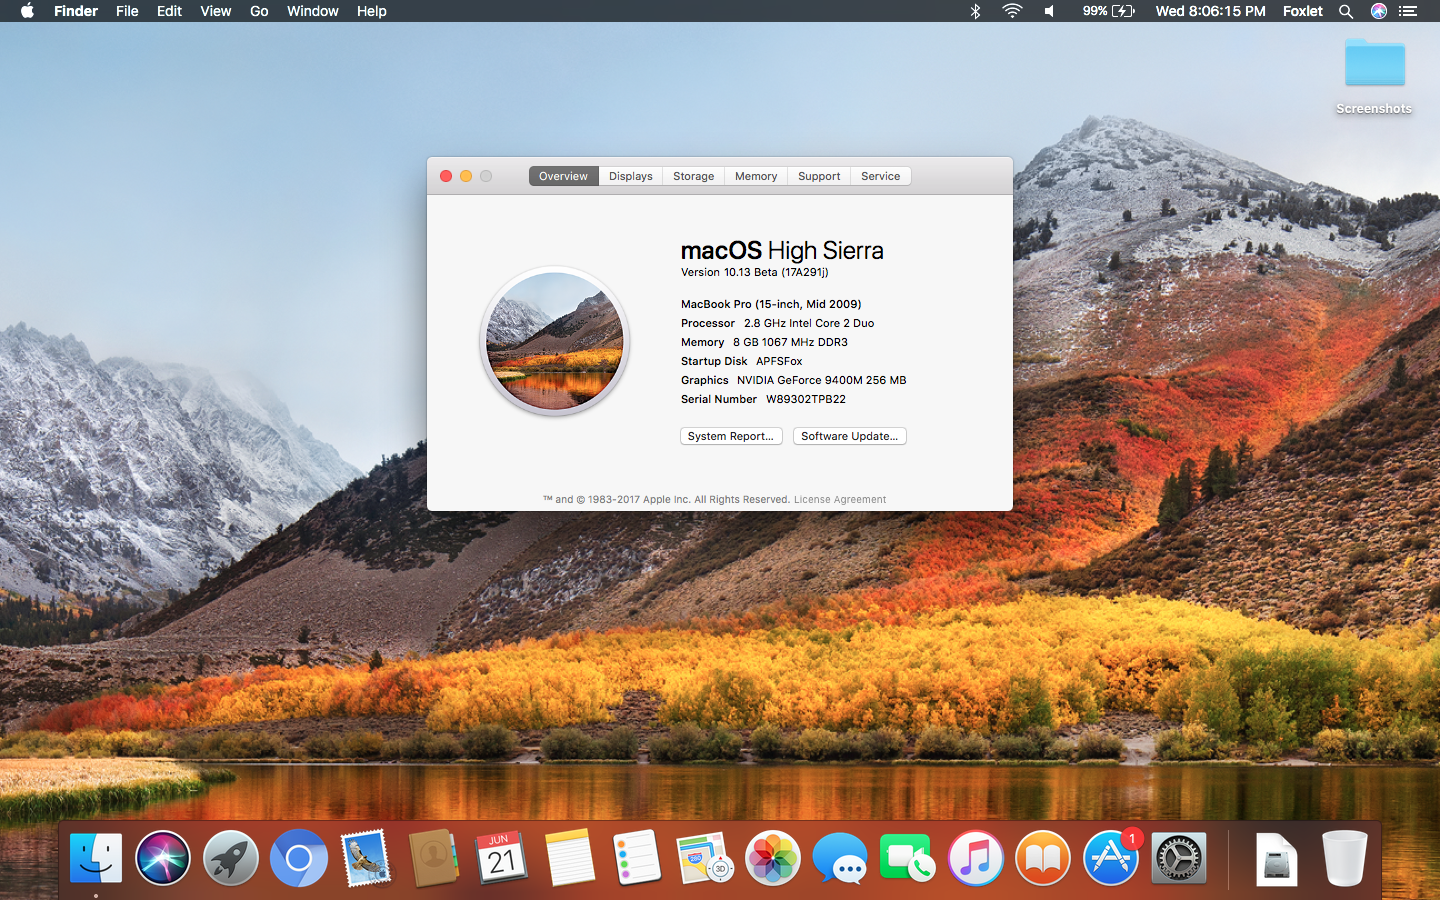
Task: Click the Bluetooth status icon
Action: 975,11
